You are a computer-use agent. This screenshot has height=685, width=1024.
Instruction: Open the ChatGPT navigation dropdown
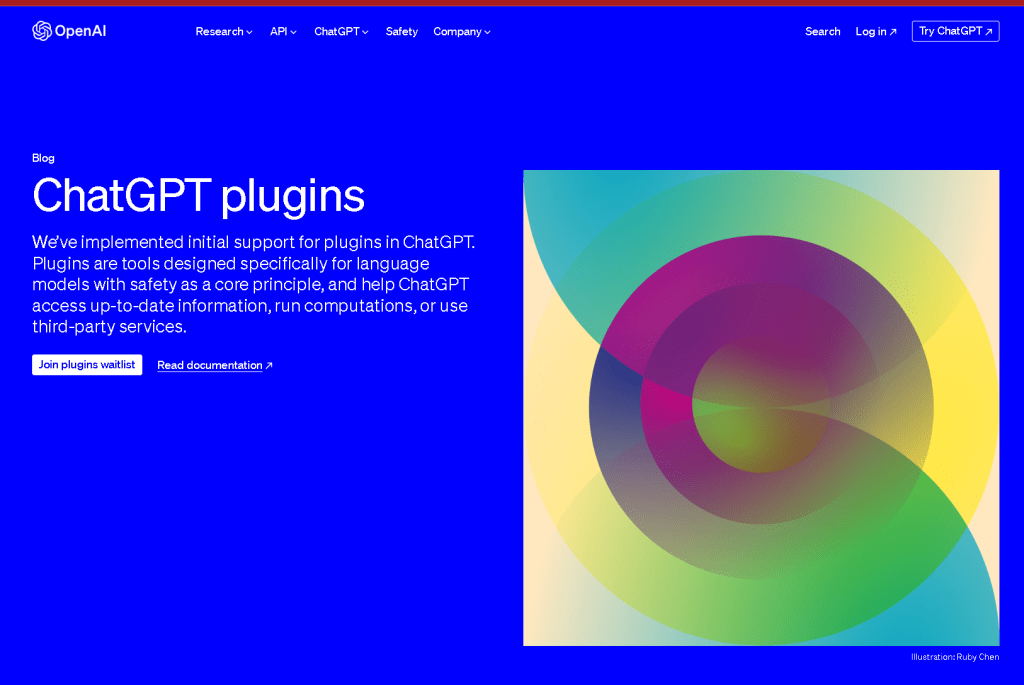click(x=341, y=31)
